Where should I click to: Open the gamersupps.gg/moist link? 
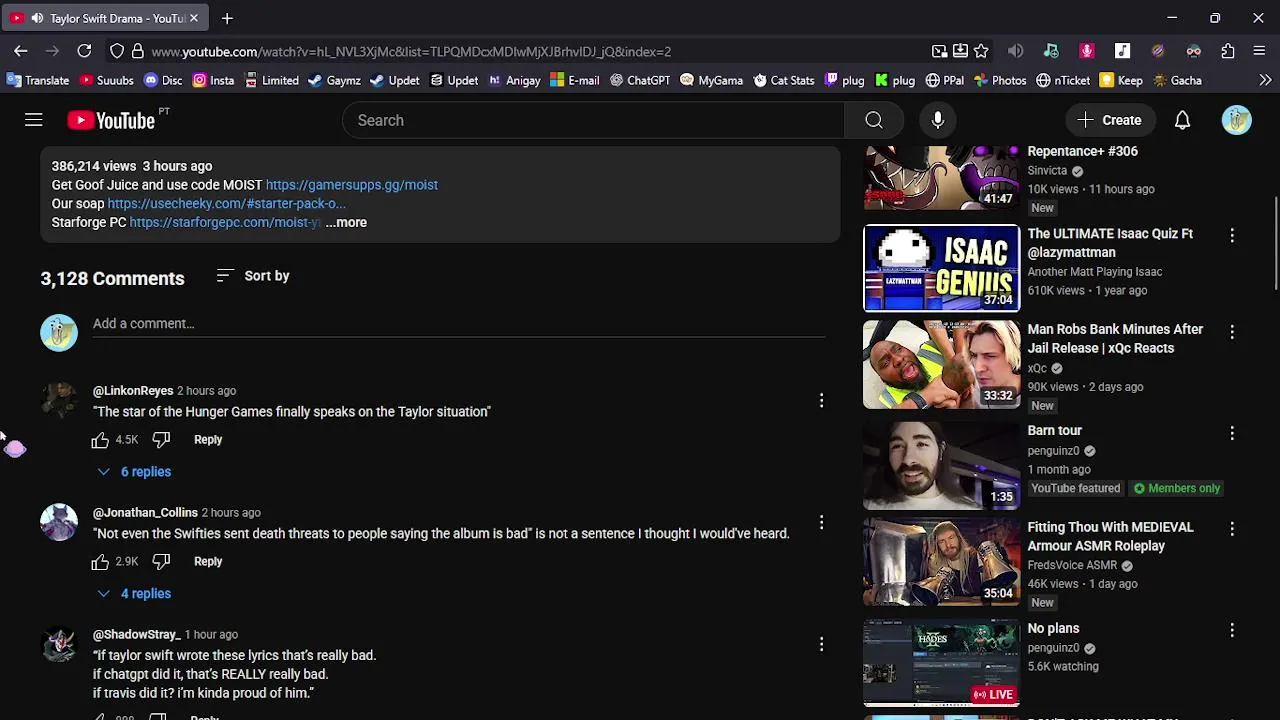[352, 185]
